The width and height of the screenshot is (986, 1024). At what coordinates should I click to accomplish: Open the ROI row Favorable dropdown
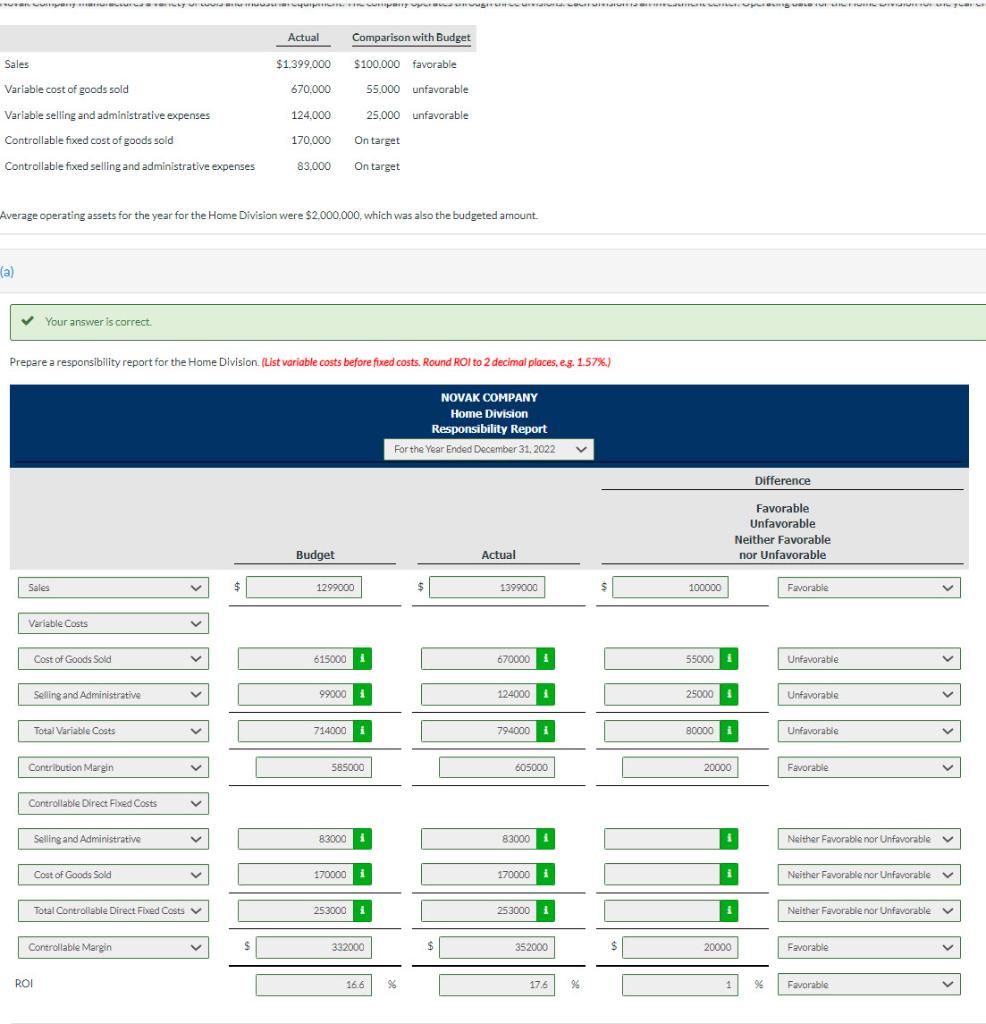click(x=869, y=985)
